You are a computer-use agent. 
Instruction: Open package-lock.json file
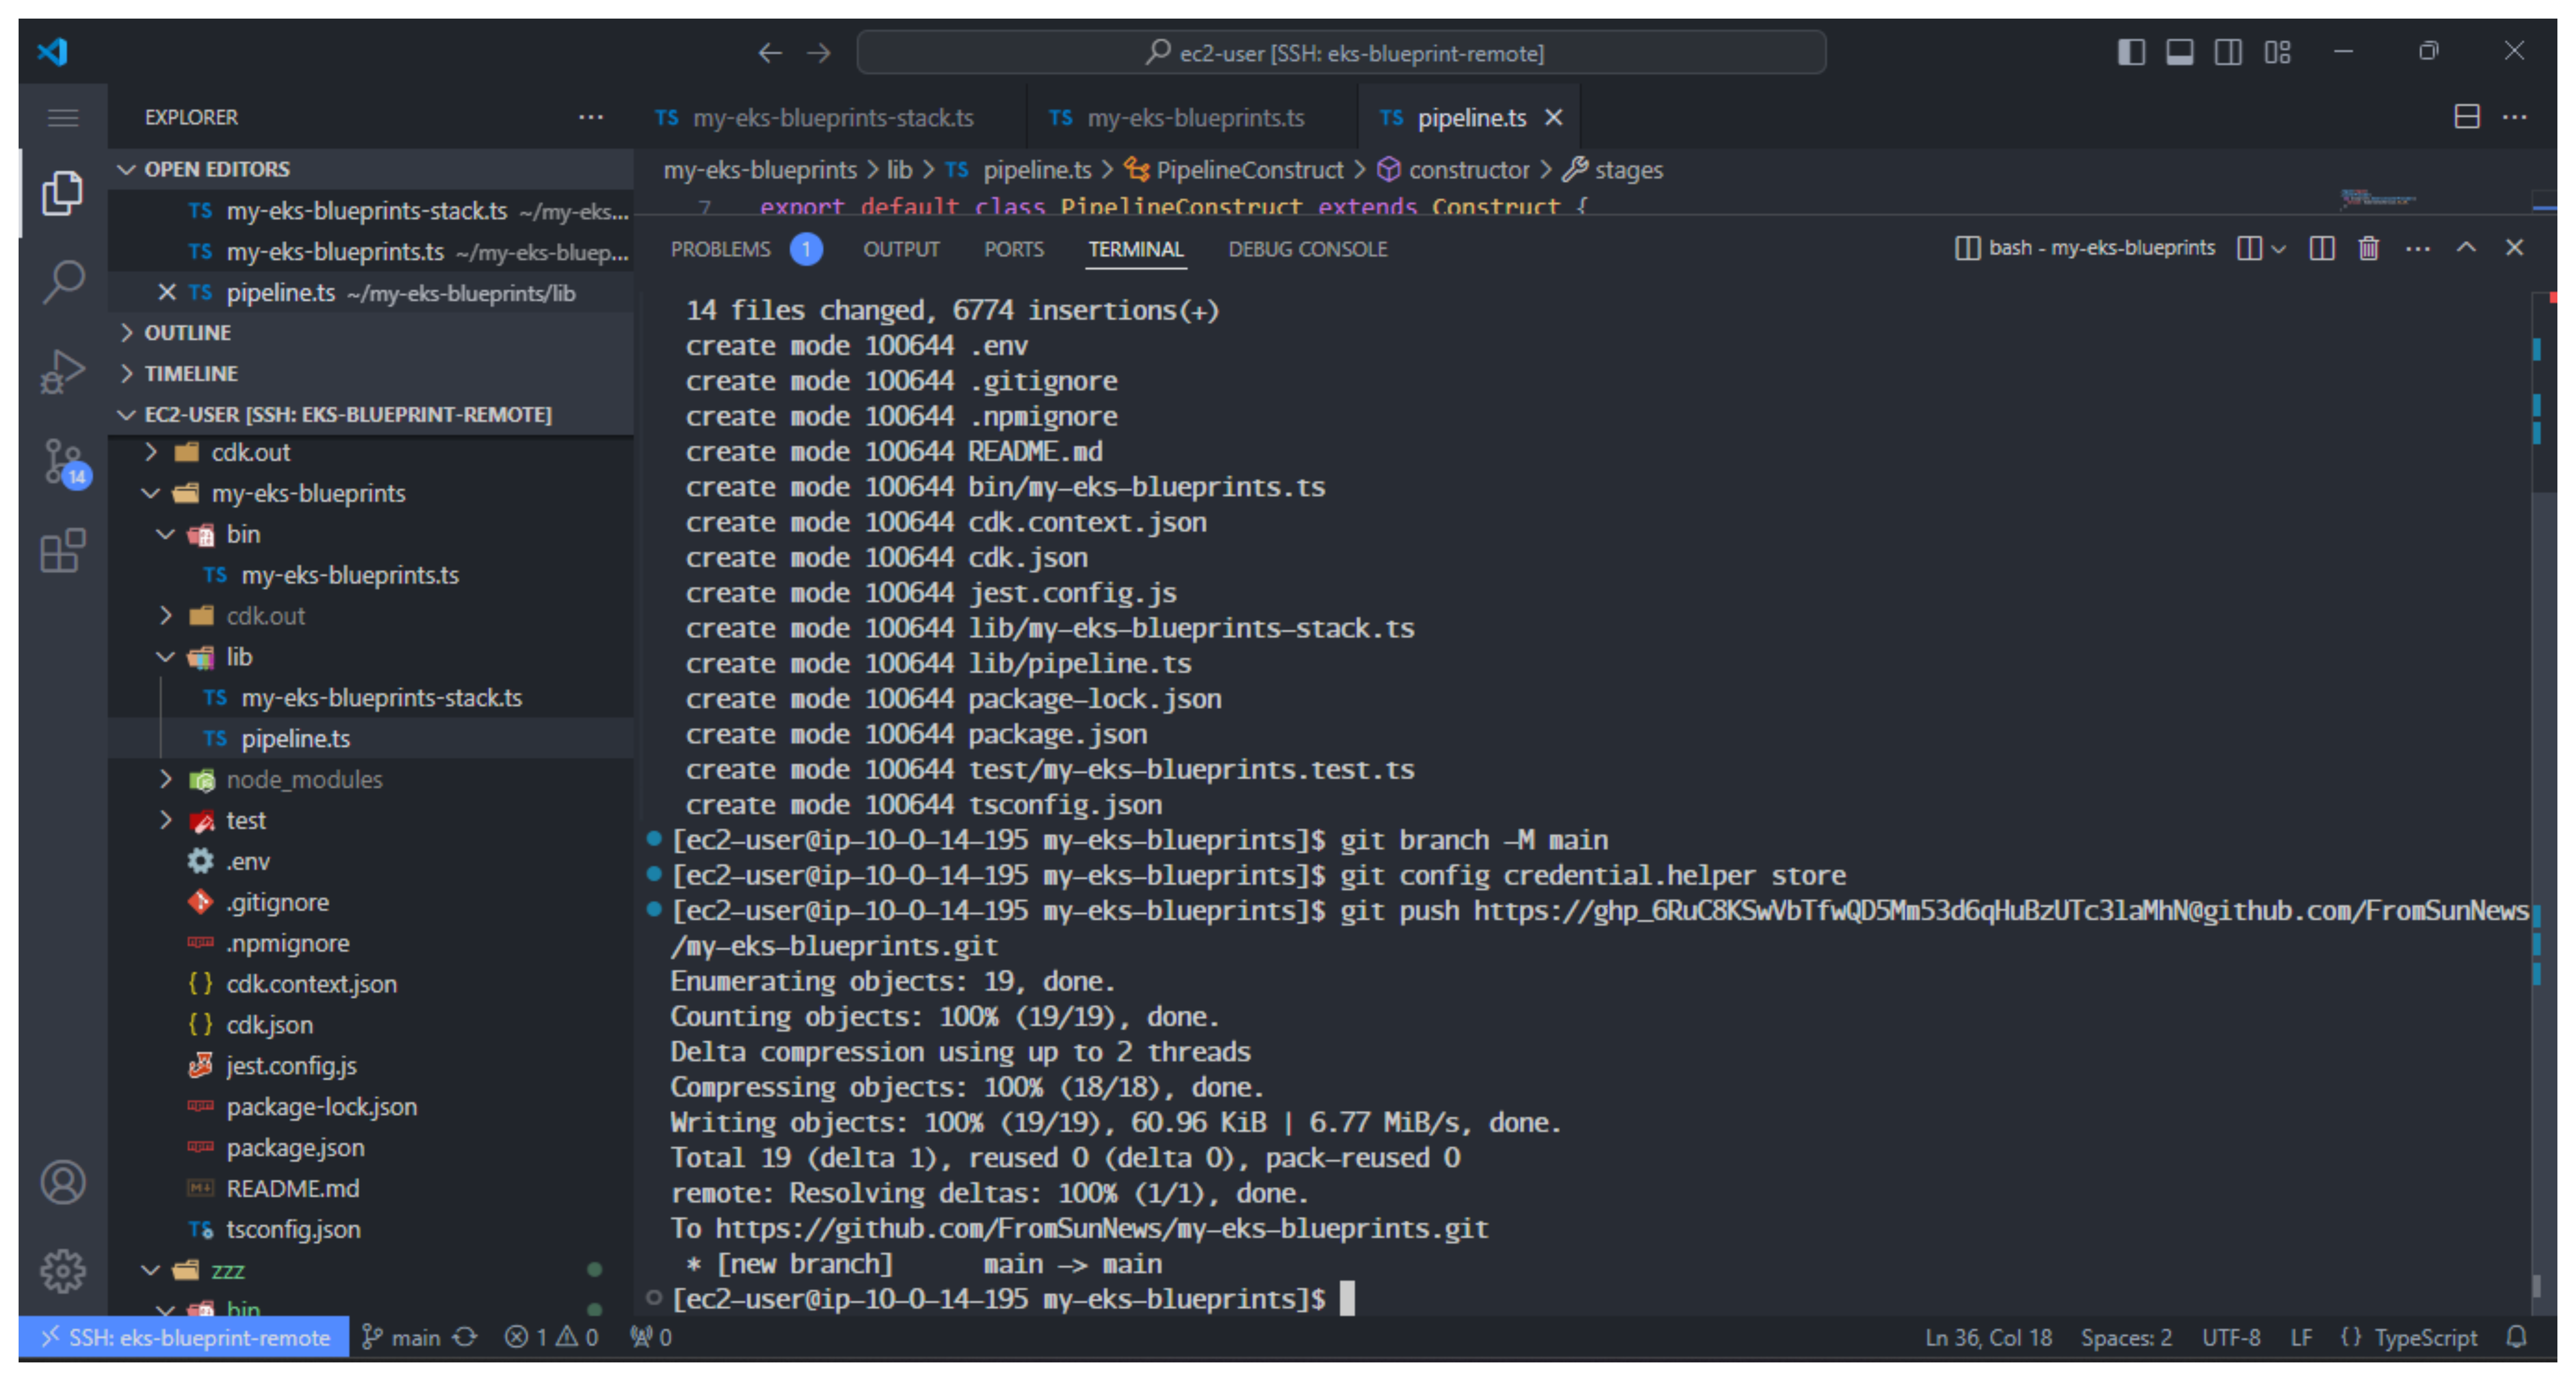[370, 1106]
